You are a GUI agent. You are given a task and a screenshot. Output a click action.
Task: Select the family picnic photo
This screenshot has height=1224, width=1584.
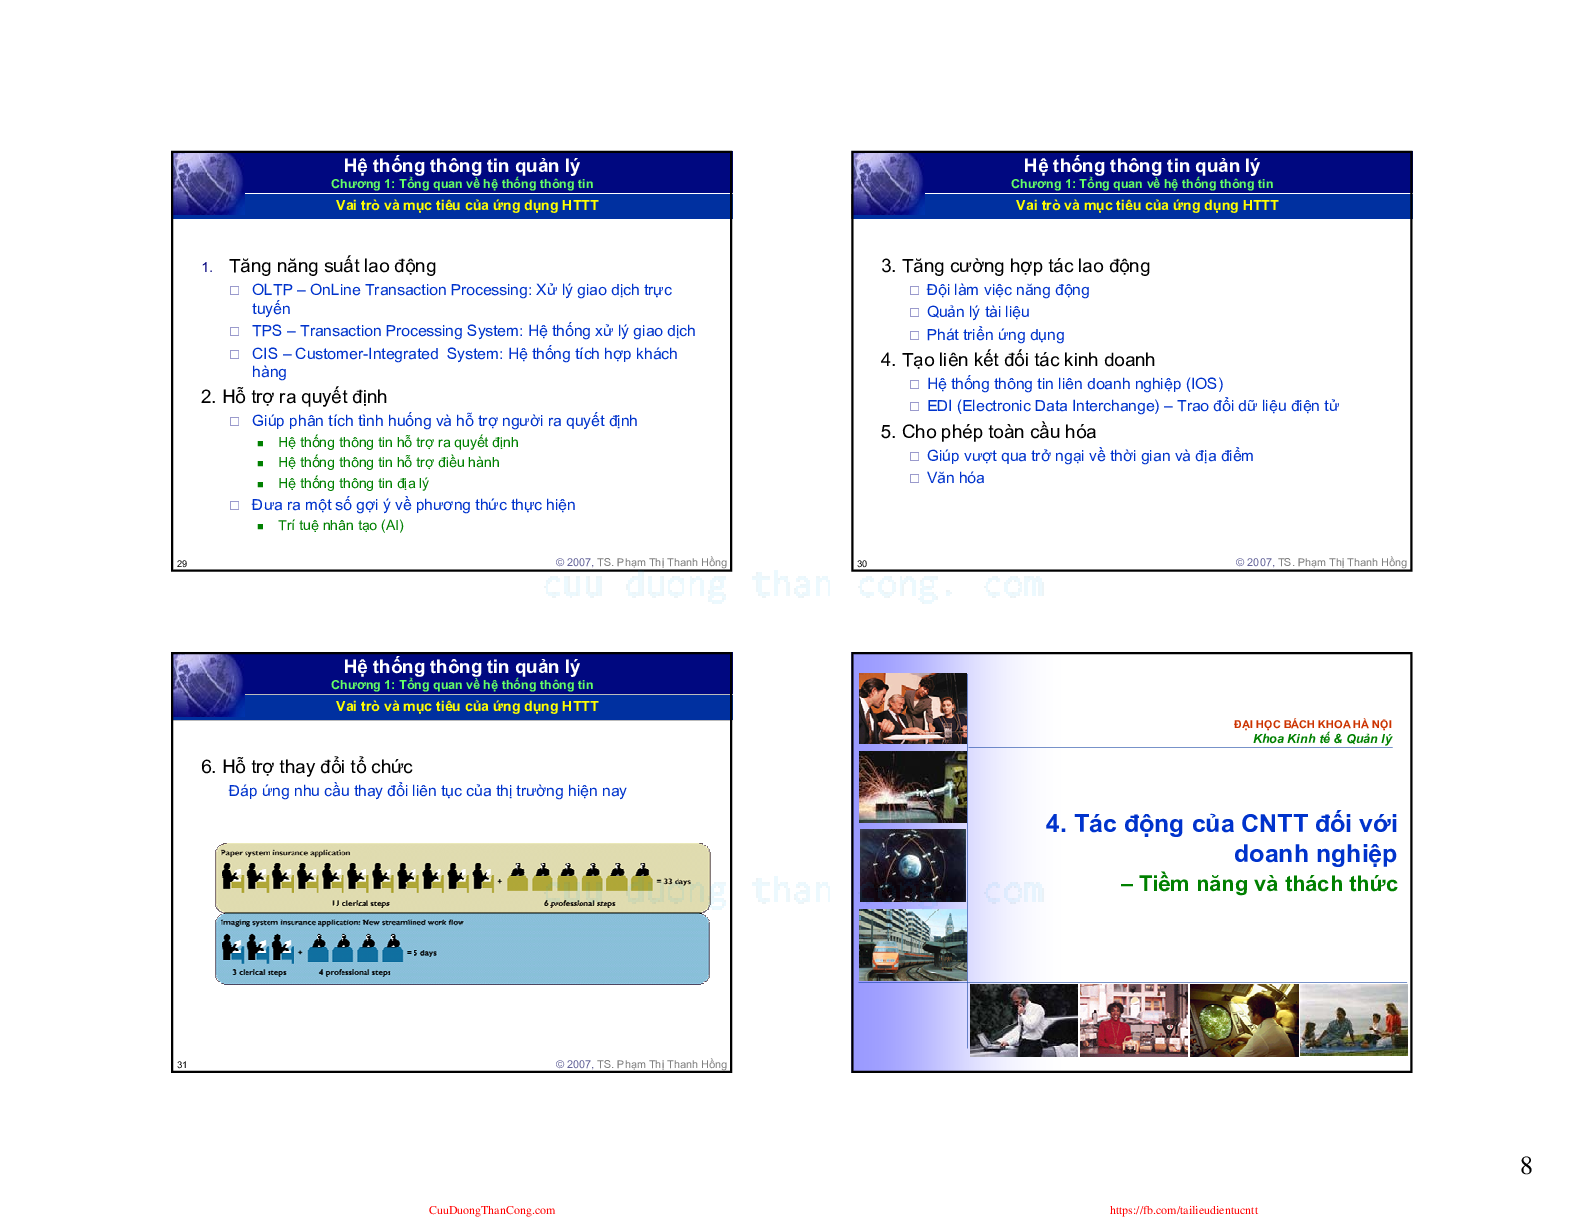(1354, 1020)
